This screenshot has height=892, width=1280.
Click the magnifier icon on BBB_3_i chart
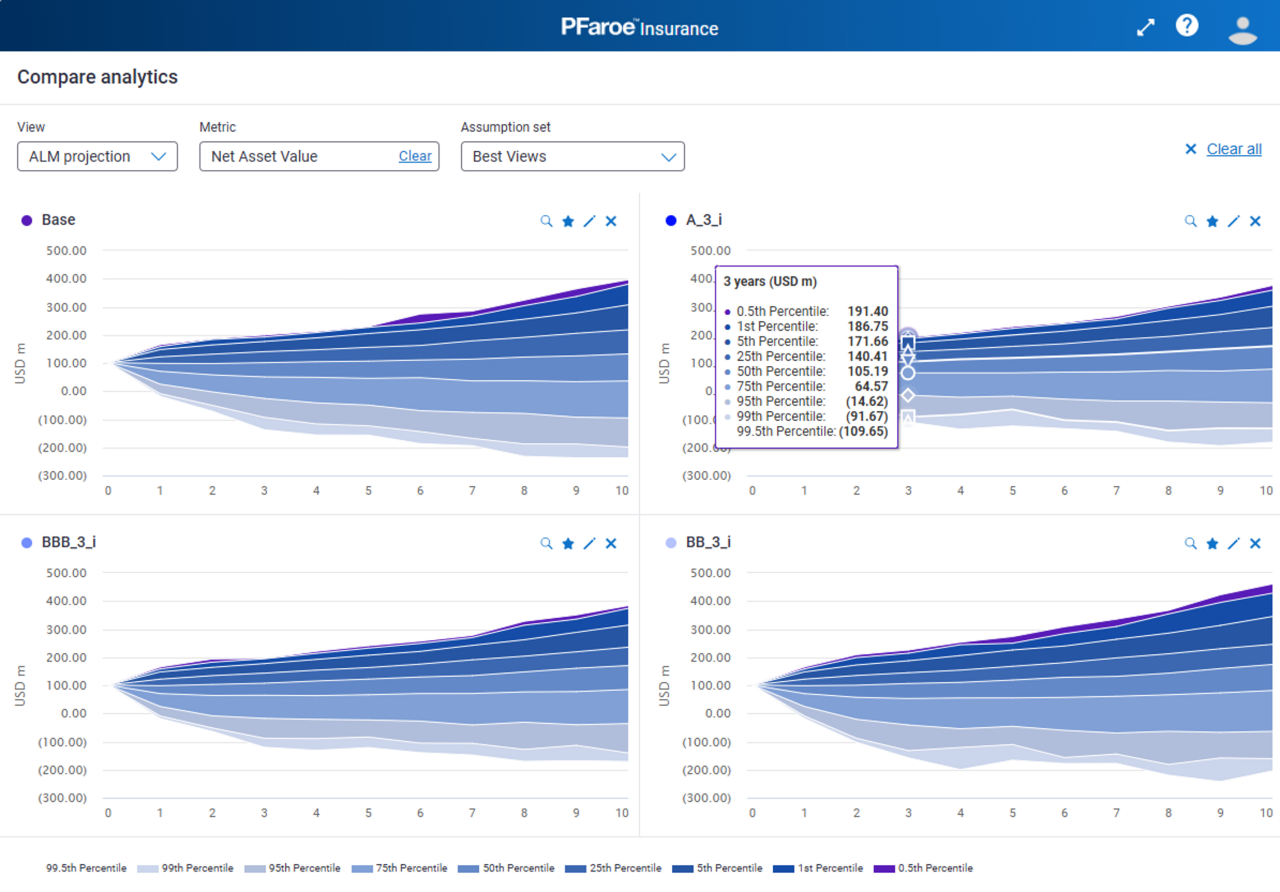[x=546, y=543]
